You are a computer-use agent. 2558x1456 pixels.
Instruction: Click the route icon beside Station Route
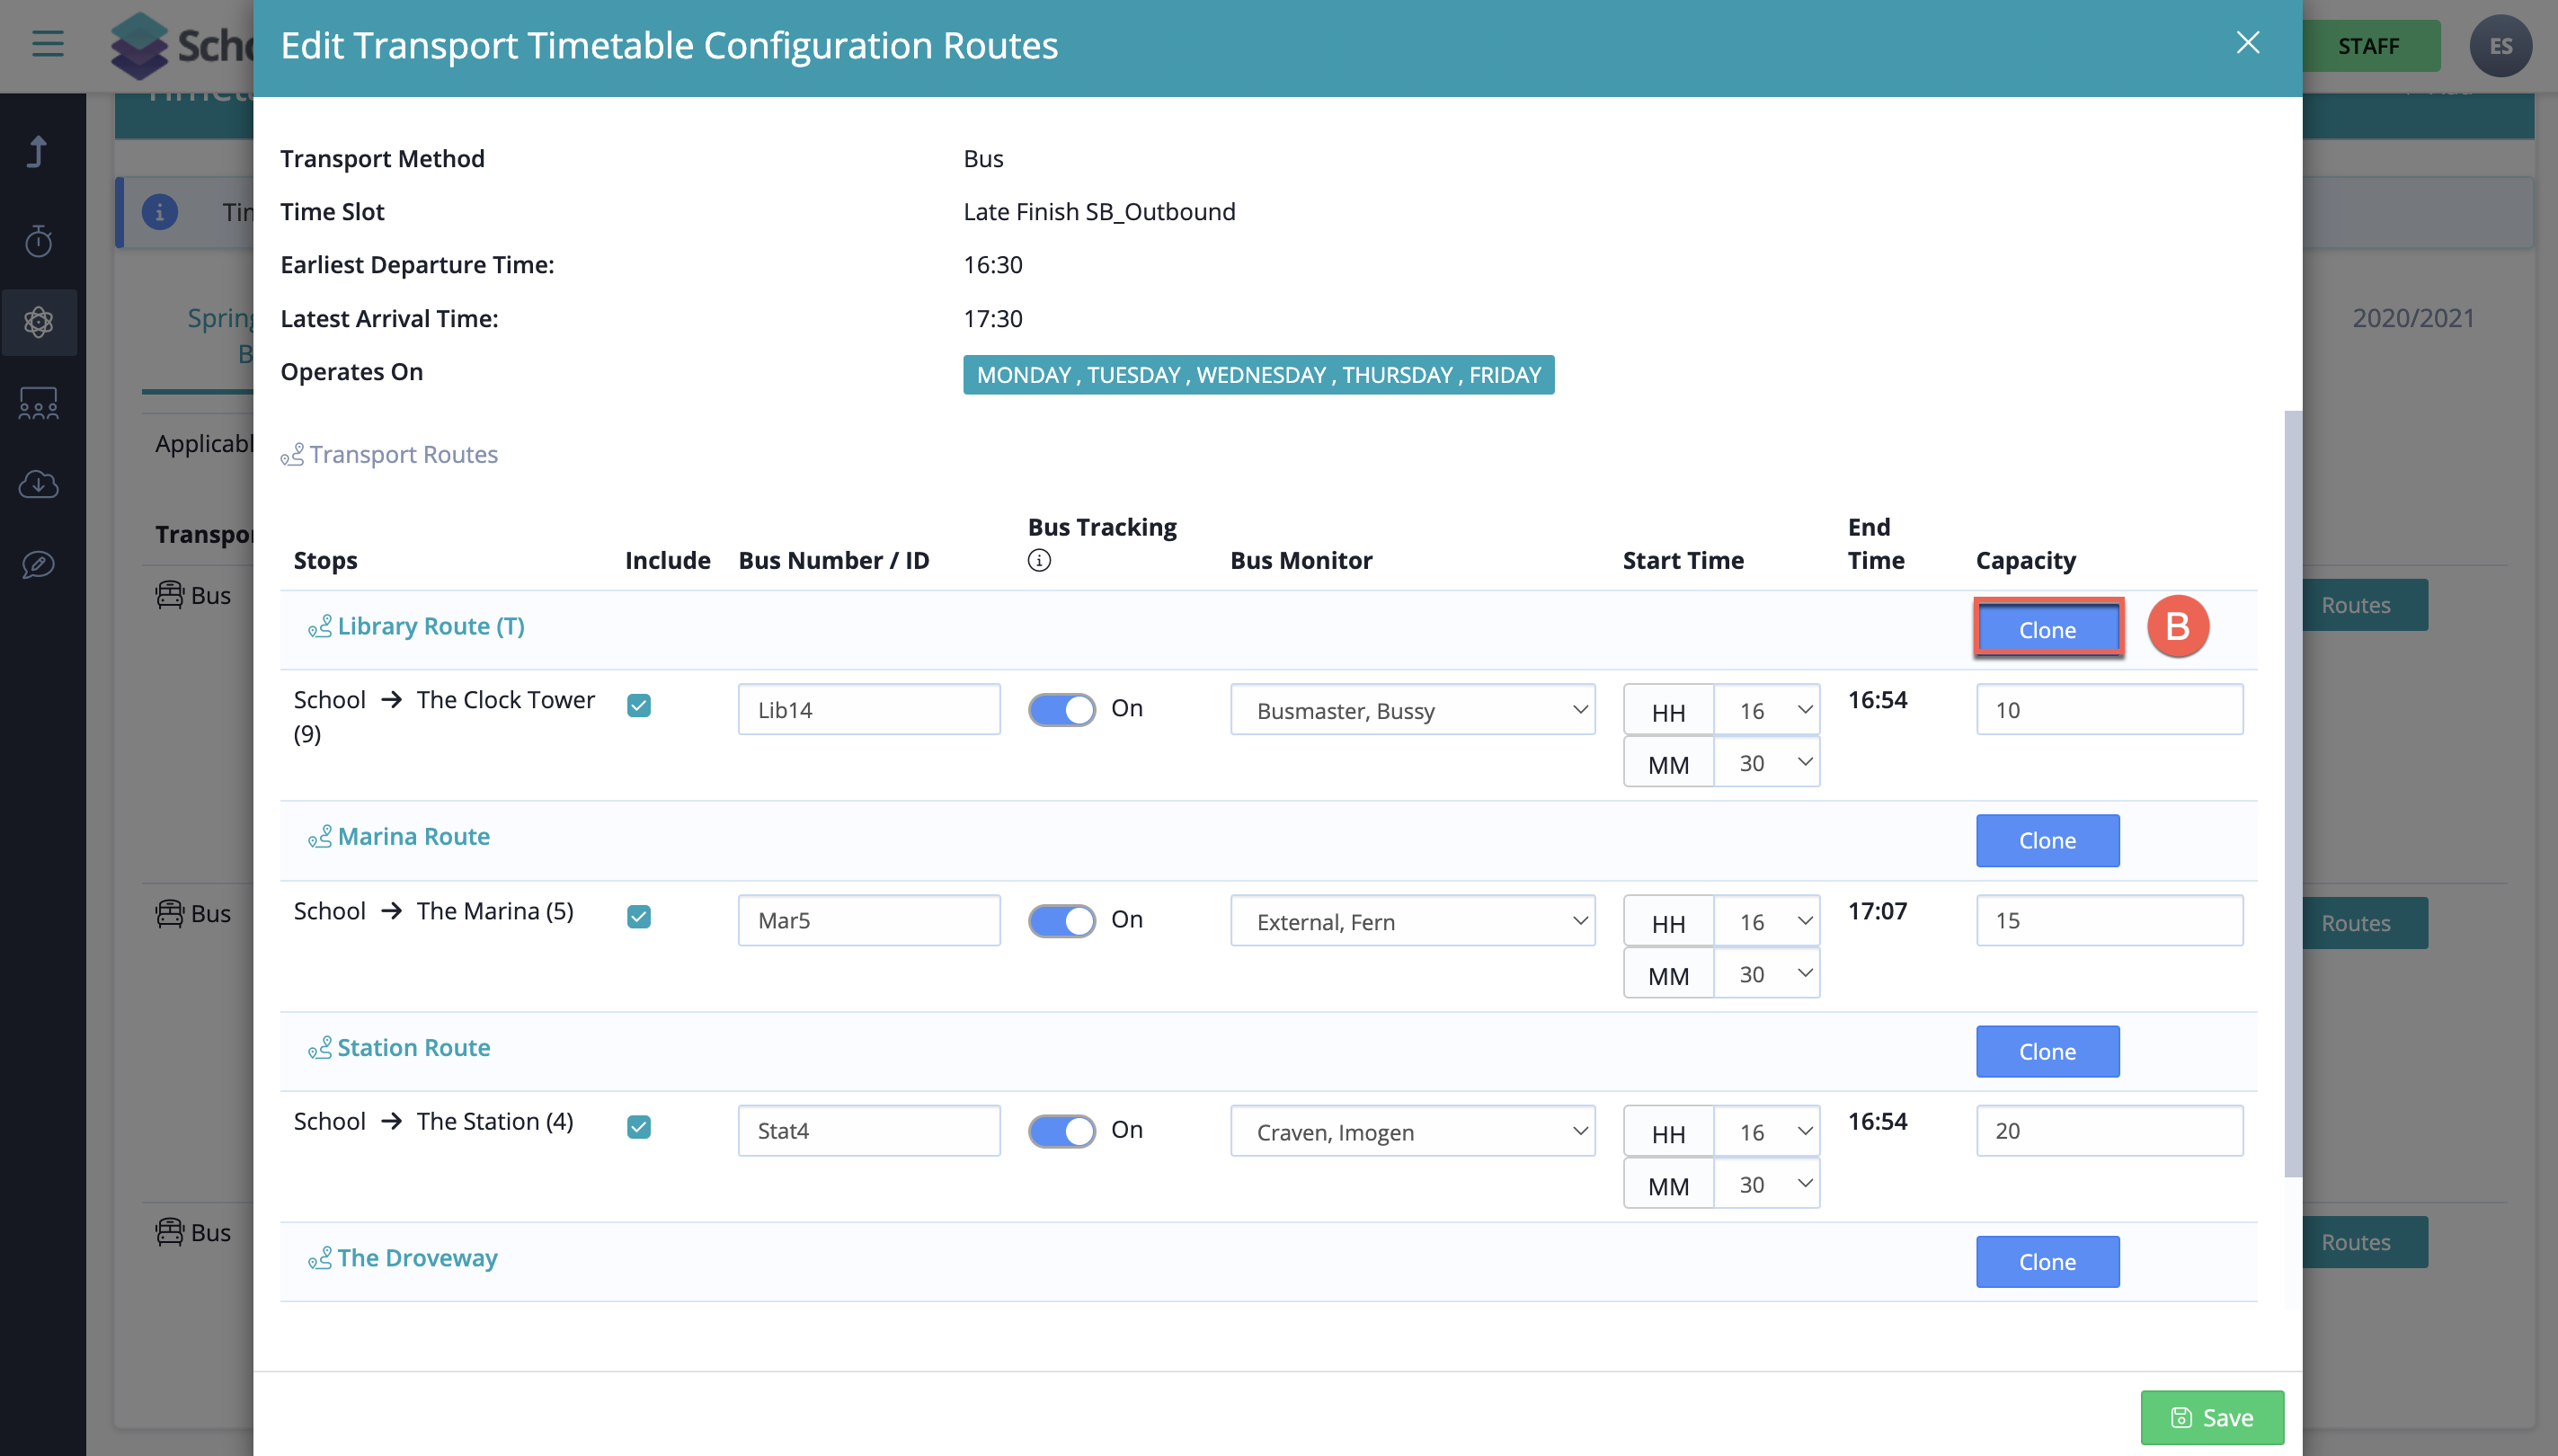point(320,1048)
